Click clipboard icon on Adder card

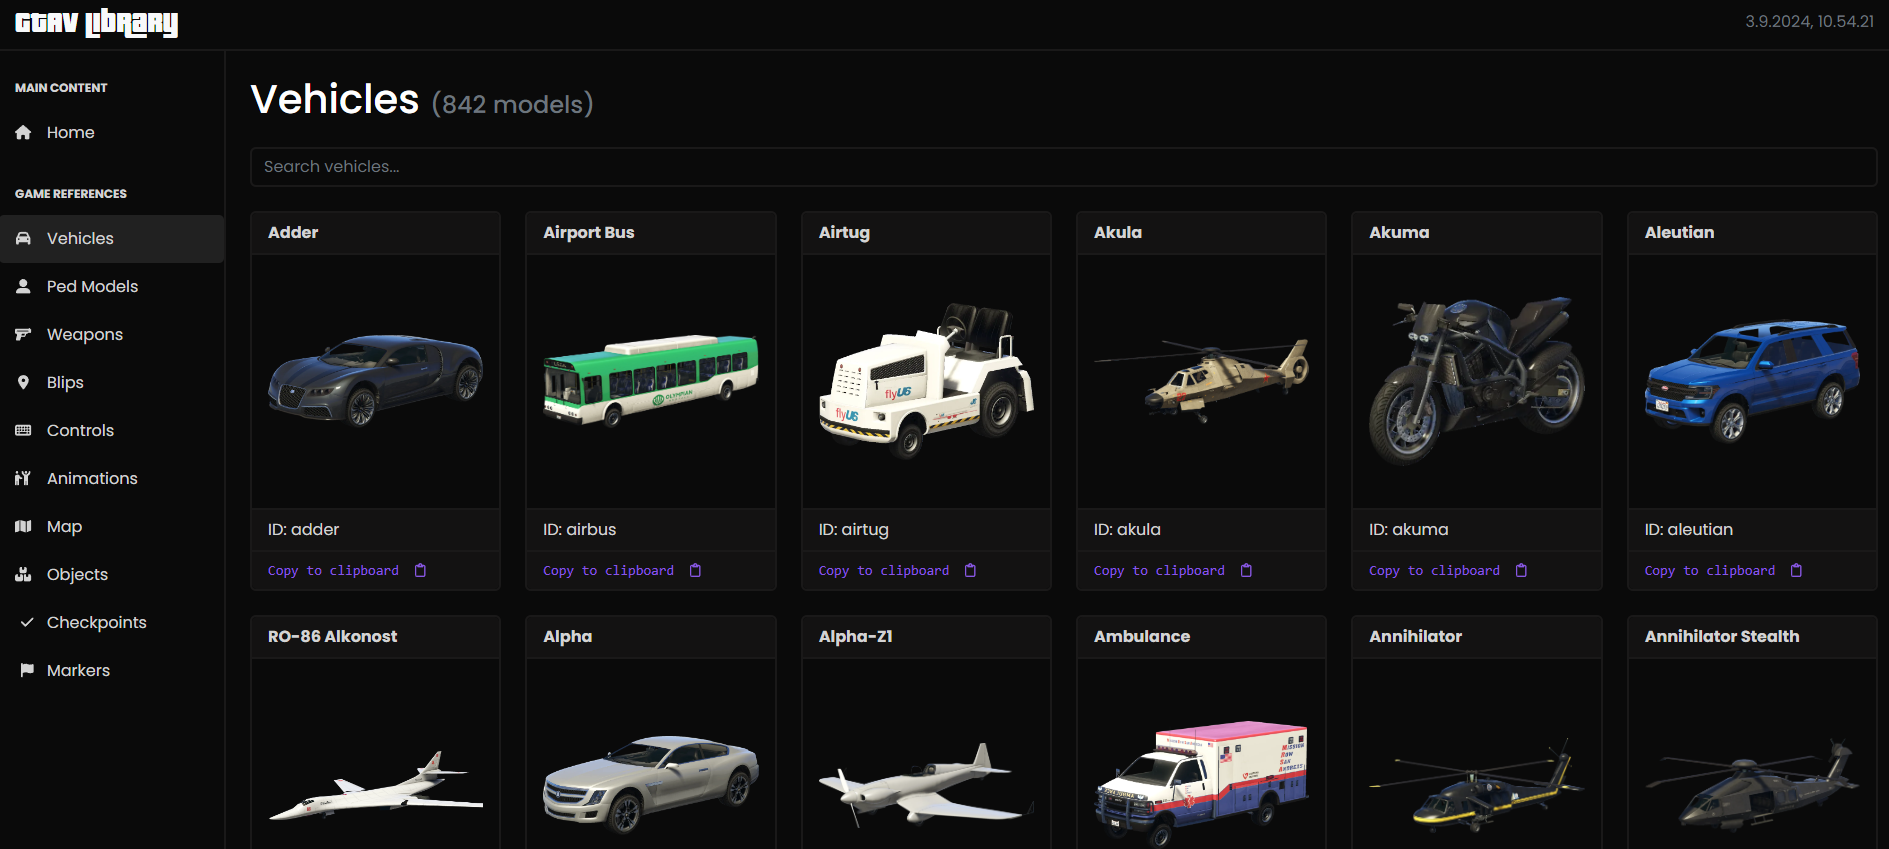[420, 570]
